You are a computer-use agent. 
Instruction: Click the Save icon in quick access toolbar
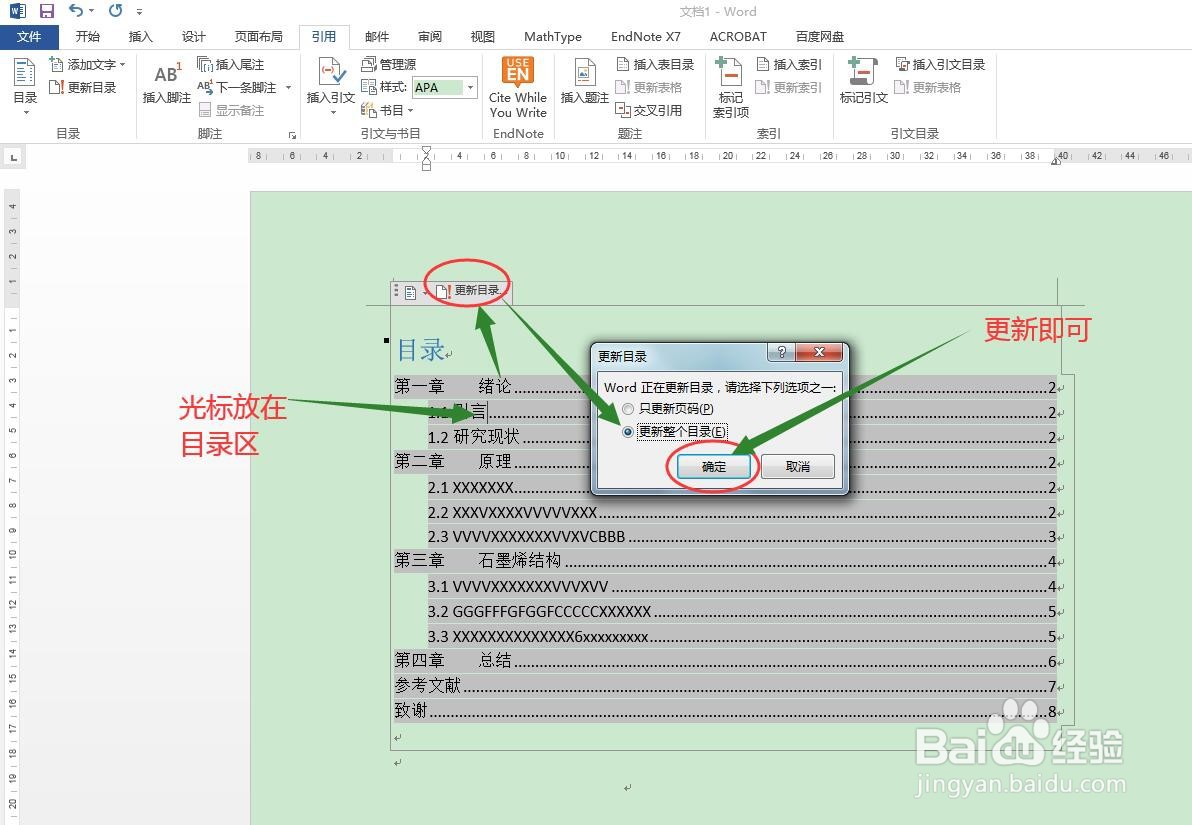click(x=47, y=11)
